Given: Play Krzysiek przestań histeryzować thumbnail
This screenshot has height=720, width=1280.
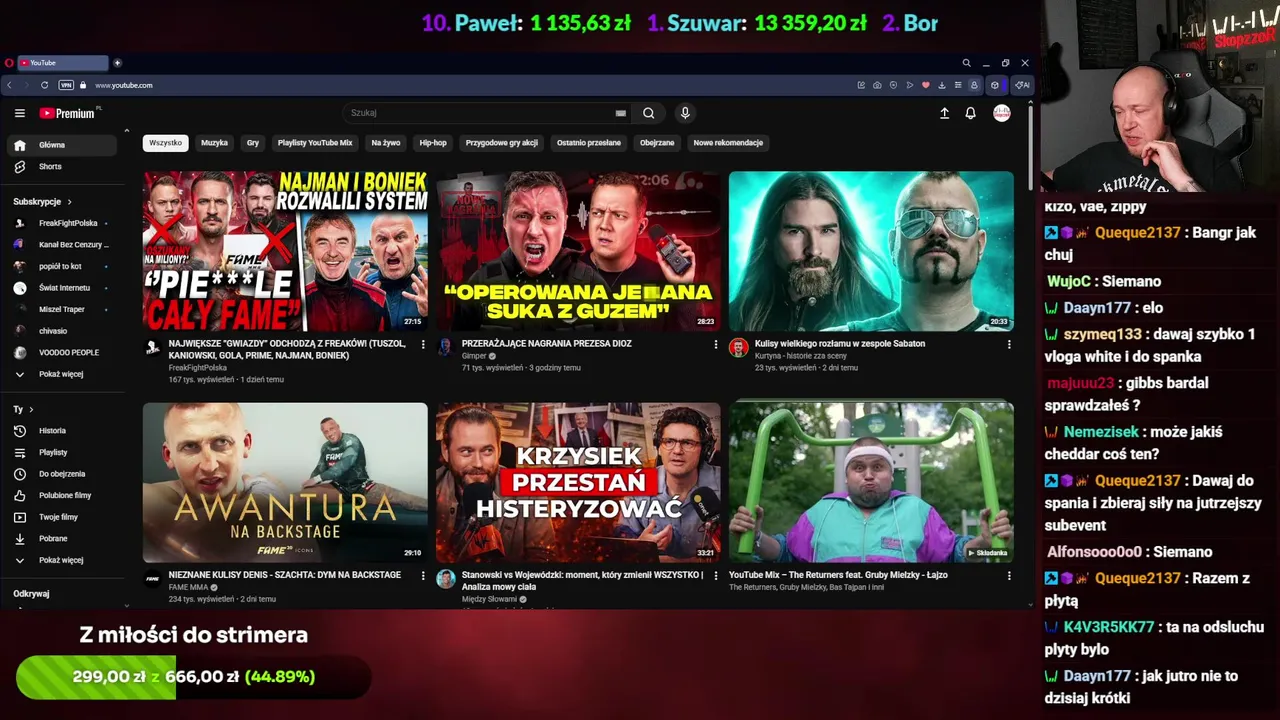Looking at the screenshot, I should coord(578,483).
